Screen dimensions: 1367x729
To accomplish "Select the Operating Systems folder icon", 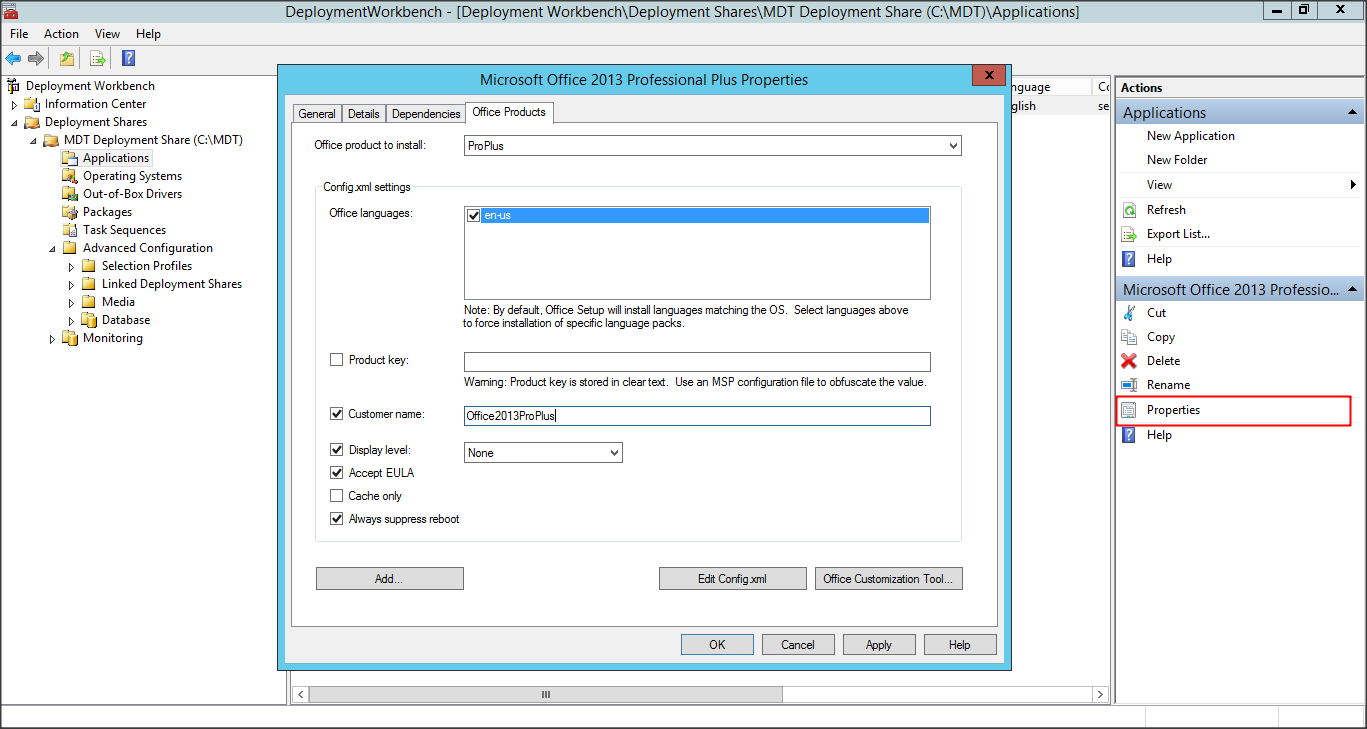I will click(69, 176).
